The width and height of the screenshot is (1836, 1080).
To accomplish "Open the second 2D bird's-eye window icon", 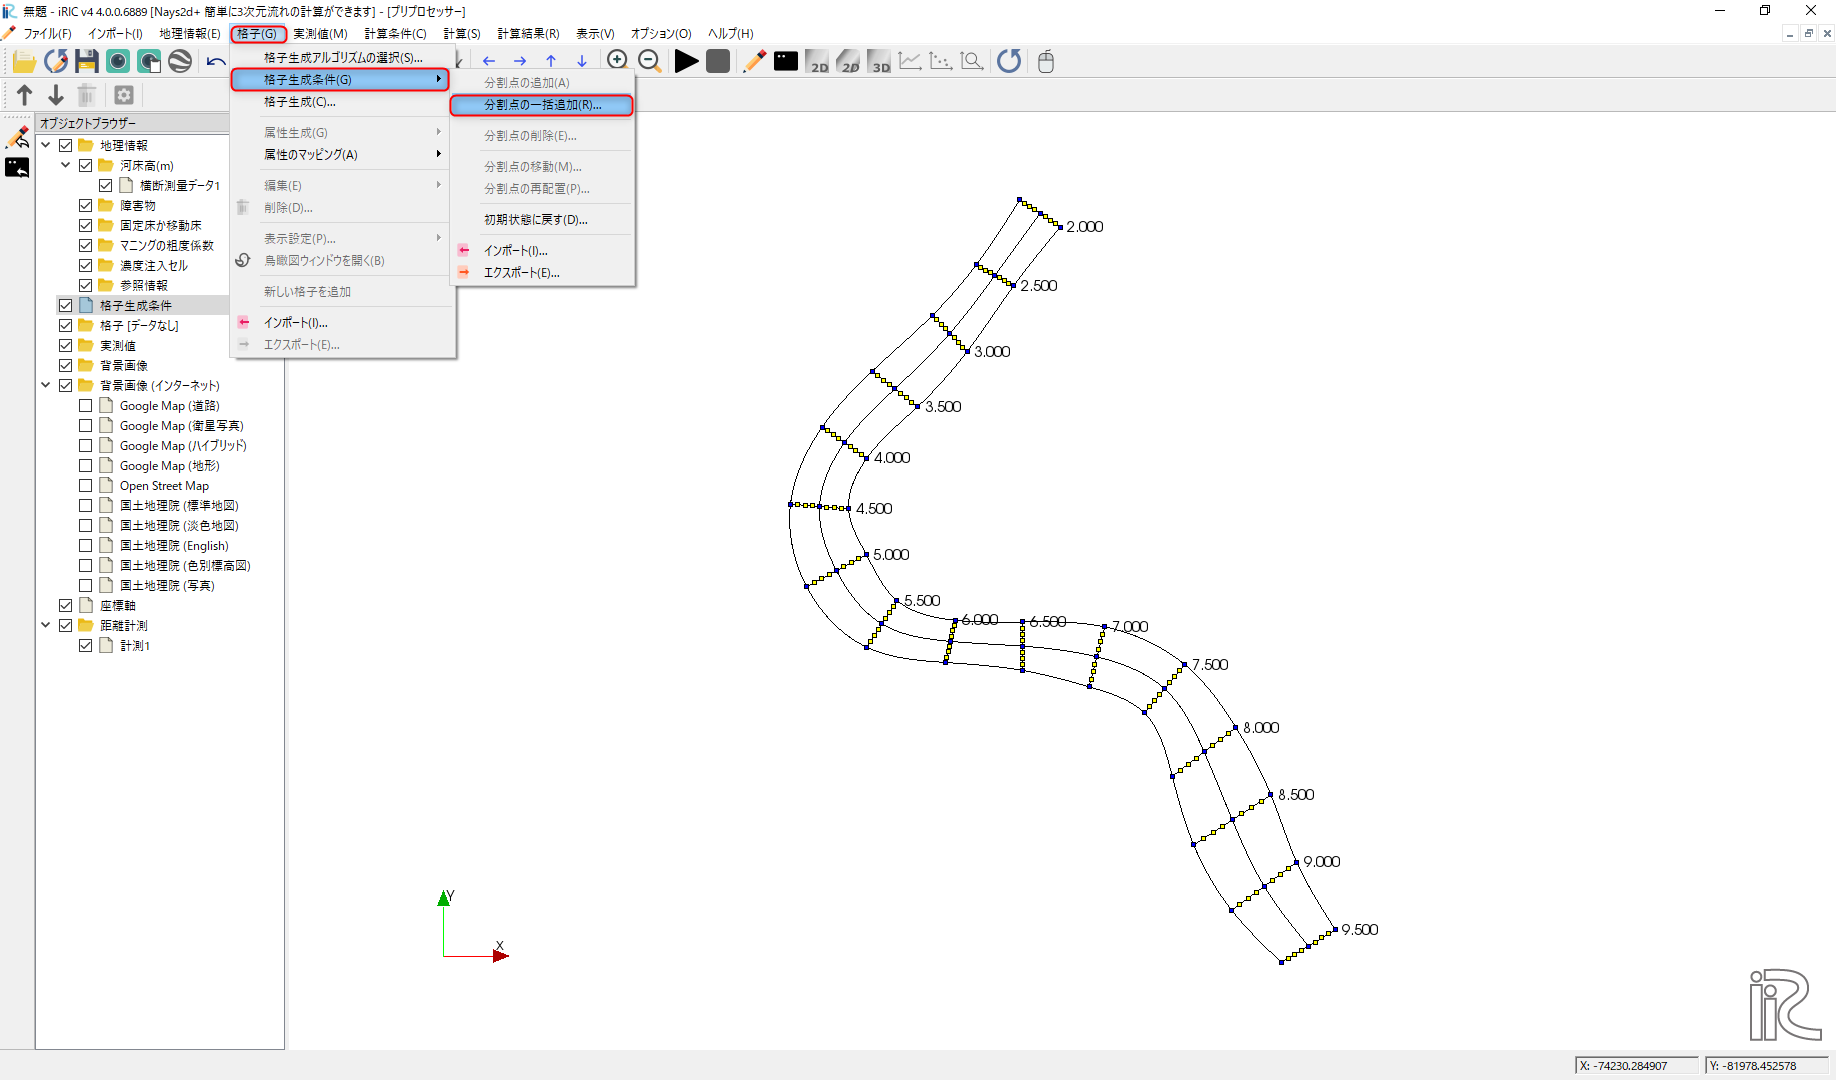I will click(848, 62).
